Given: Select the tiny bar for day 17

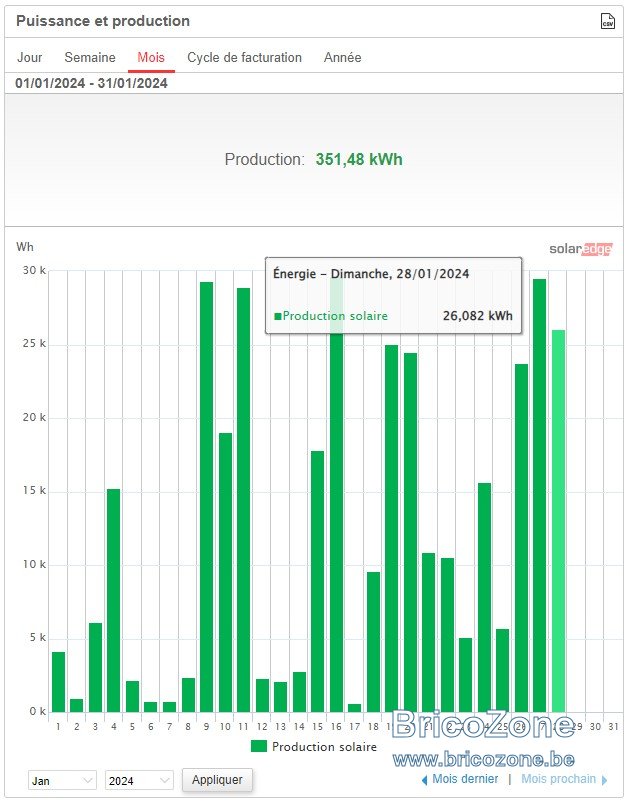Looking at the screenshot, I should (x=354, y=708).
